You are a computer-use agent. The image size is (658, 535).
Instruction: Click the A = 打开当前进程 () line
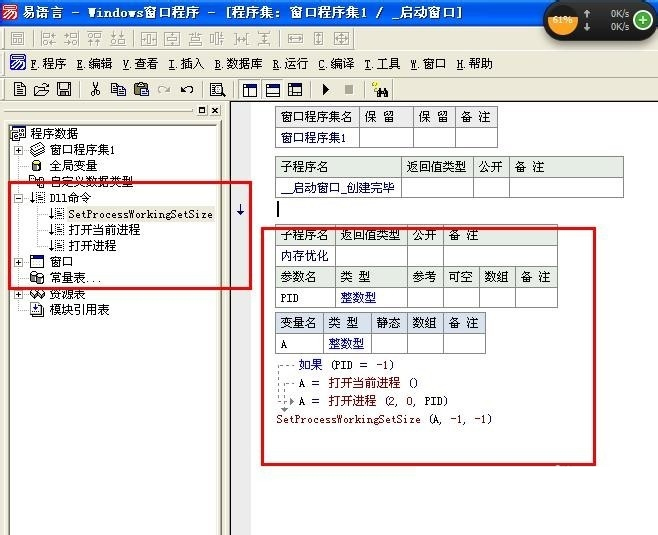click(358, 383)
